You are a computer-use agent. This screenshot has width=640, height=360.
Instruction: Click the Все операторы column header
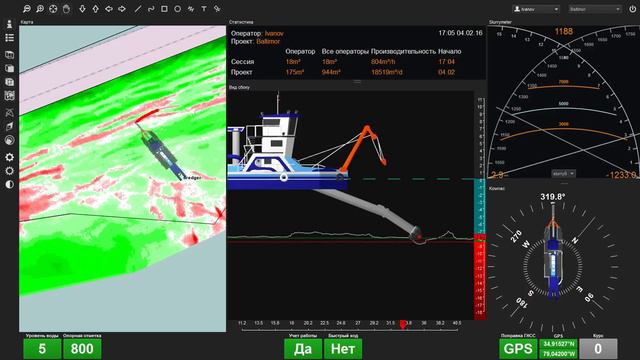[344, 51]
